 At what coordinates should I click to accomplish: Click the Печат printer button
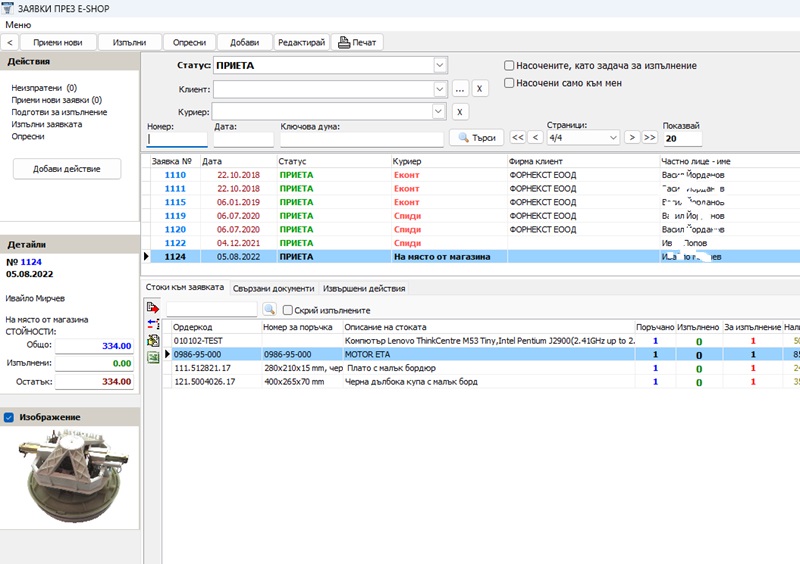tap(357, 42)
